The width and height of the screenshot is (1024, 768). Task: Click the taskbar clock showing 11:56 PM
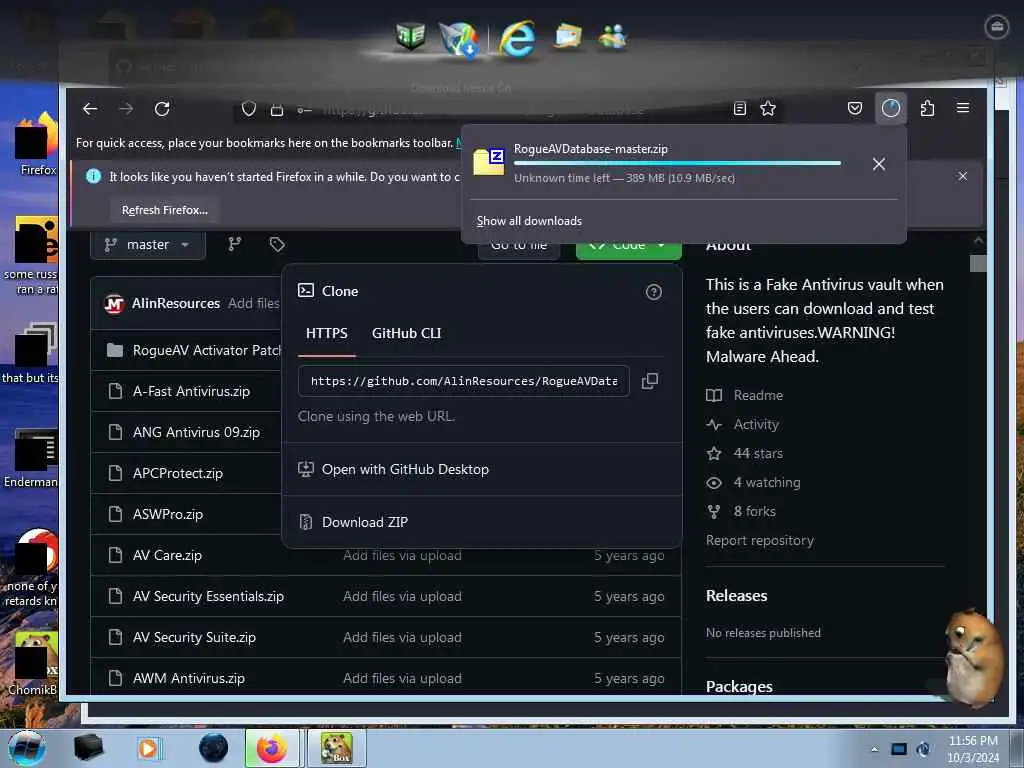pyautogui.click(x=972, y=749)
